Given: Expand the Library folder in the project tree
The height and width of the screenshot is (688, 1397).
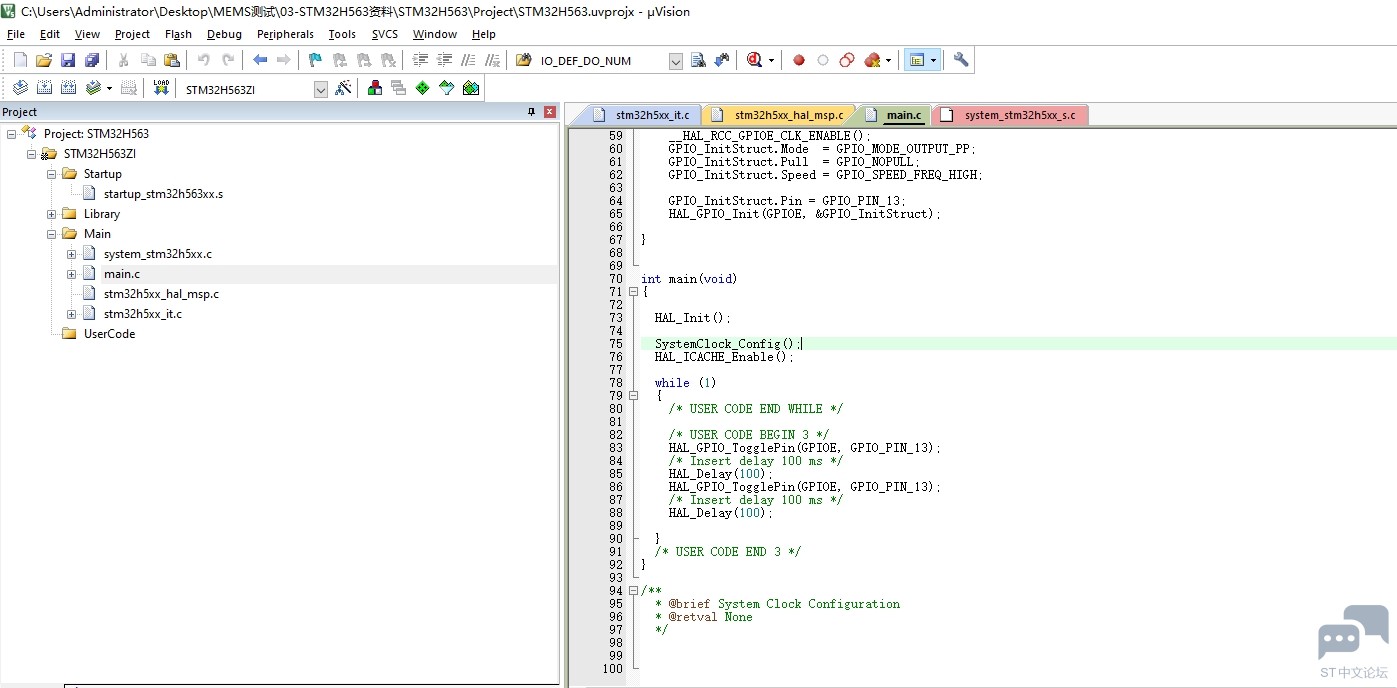Looking at the screenshot, I should pyautogui.click(x=51, y=214).
